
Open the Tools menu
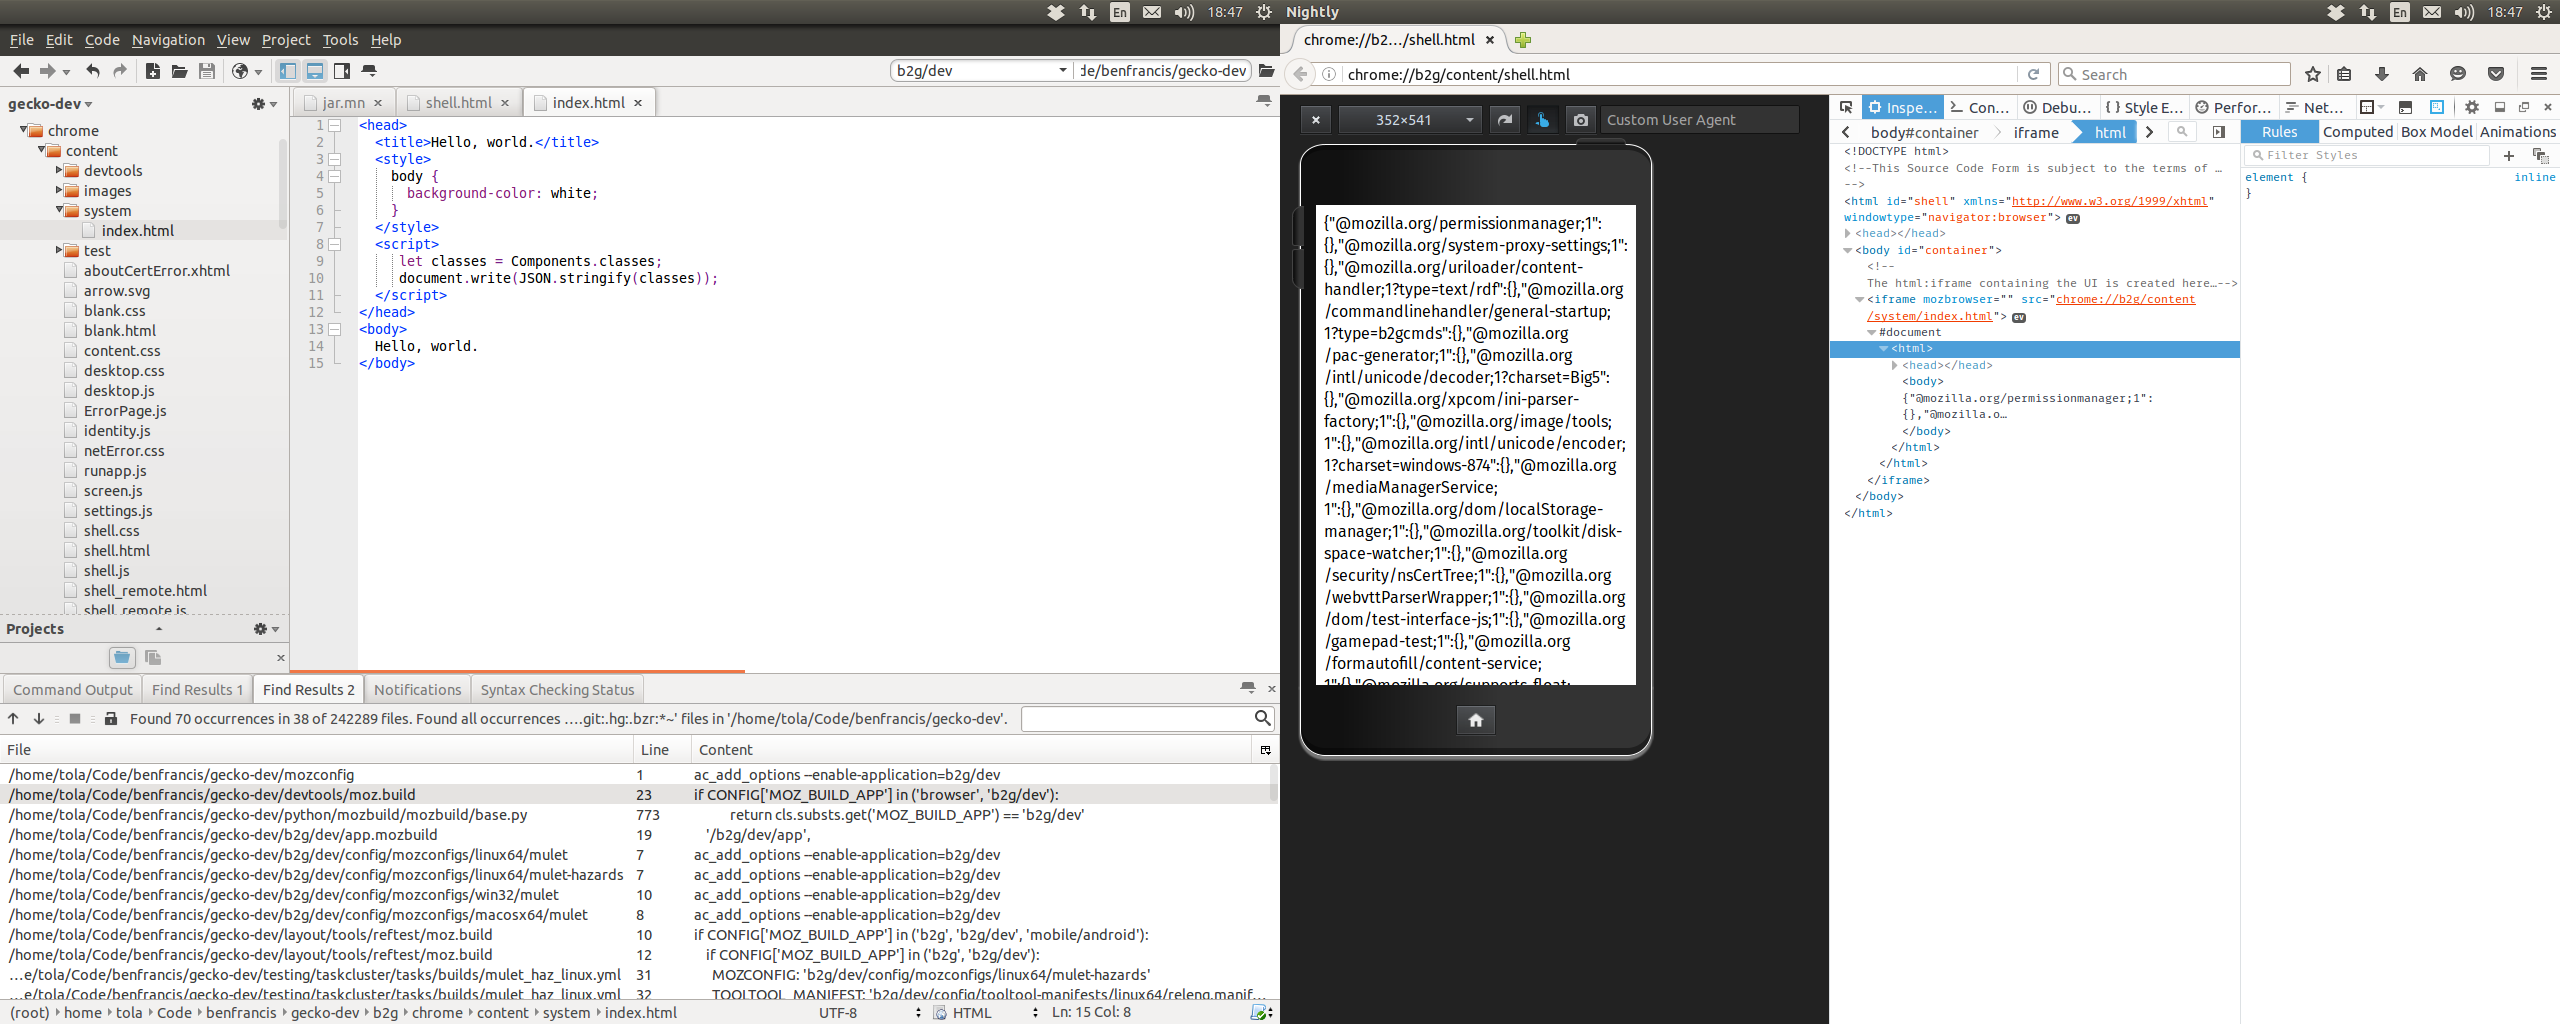[x=340, y=40]
